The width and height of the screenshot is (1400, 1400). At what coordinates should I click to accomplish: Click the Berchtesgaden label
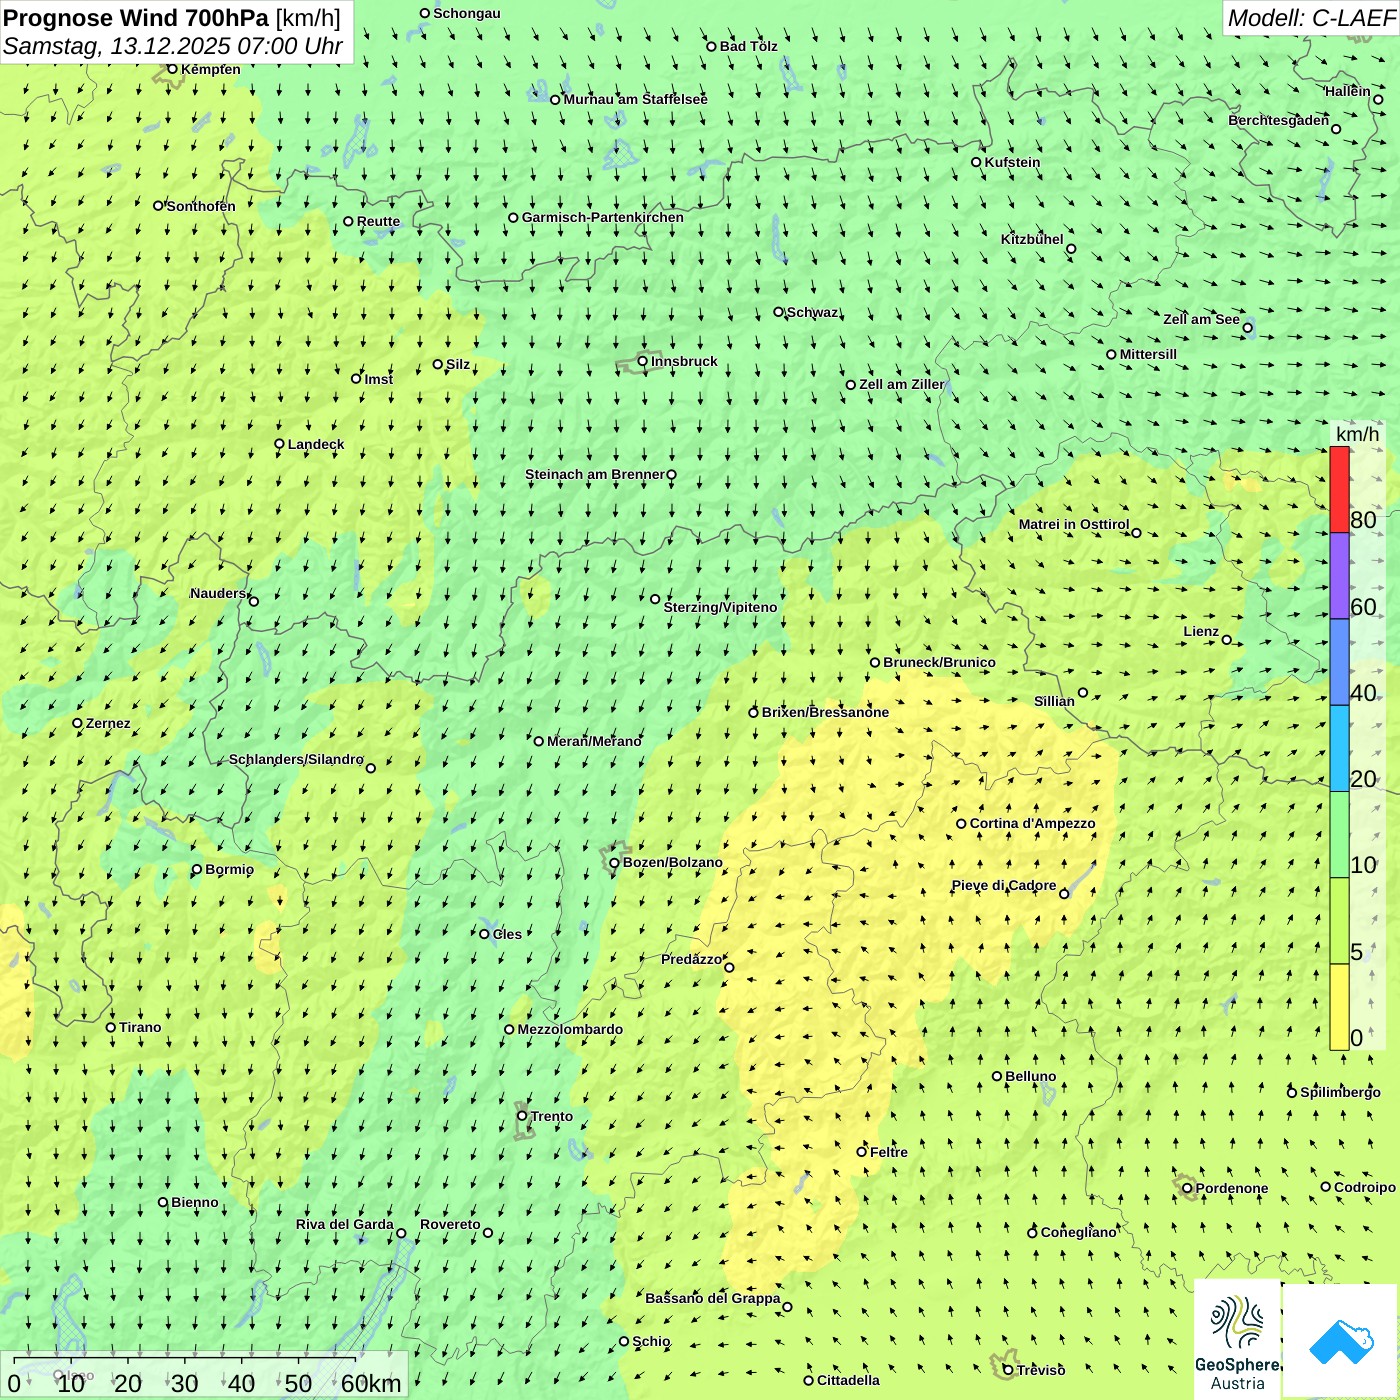[x=1278, y=120]
